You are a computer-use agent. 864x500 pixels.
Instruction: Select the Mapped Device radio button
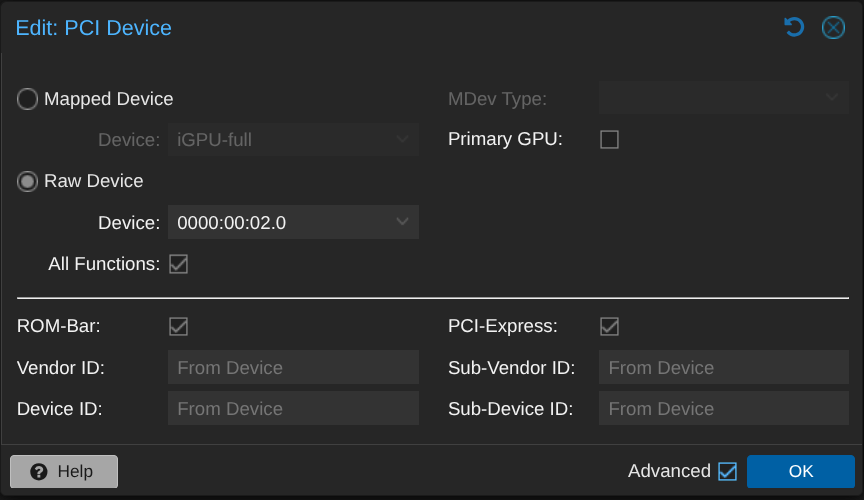coord(28,99)
